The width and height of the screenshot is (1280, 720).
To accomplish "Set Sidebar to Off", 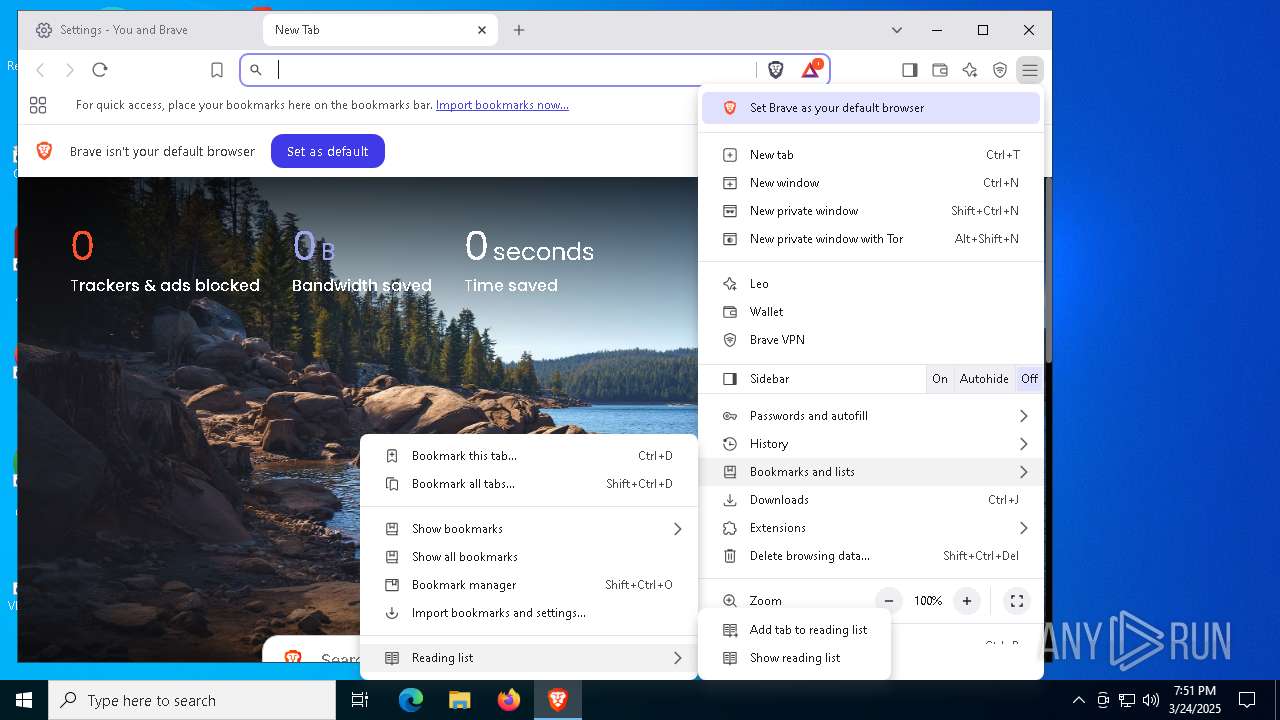I will [1029, 379].
